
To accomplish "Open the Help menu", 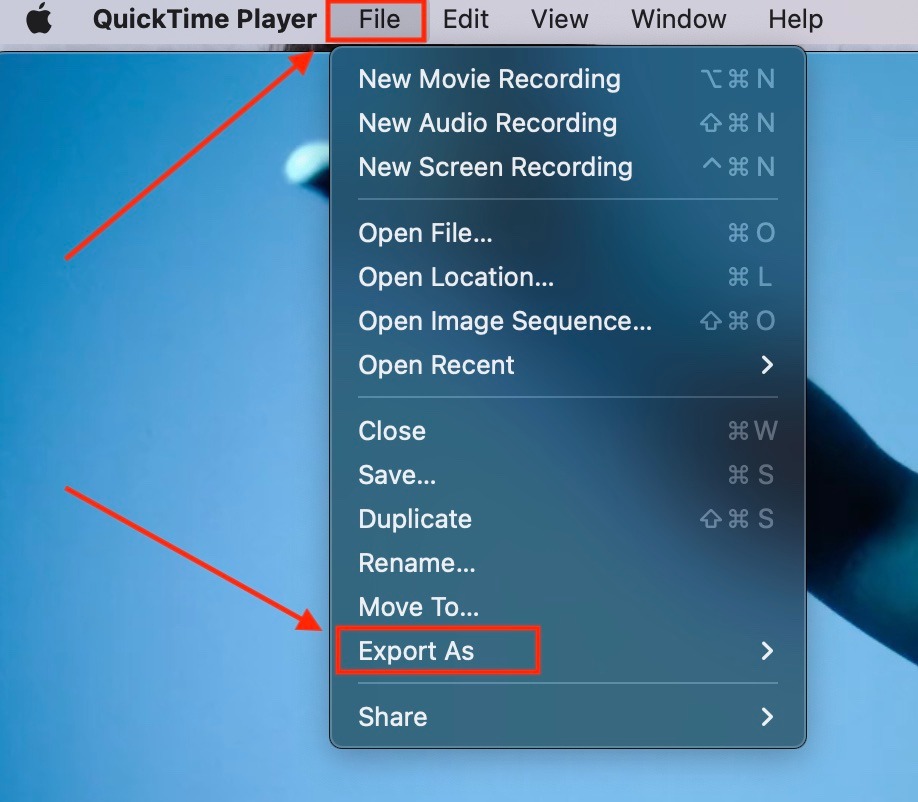I will click(795, 19).
